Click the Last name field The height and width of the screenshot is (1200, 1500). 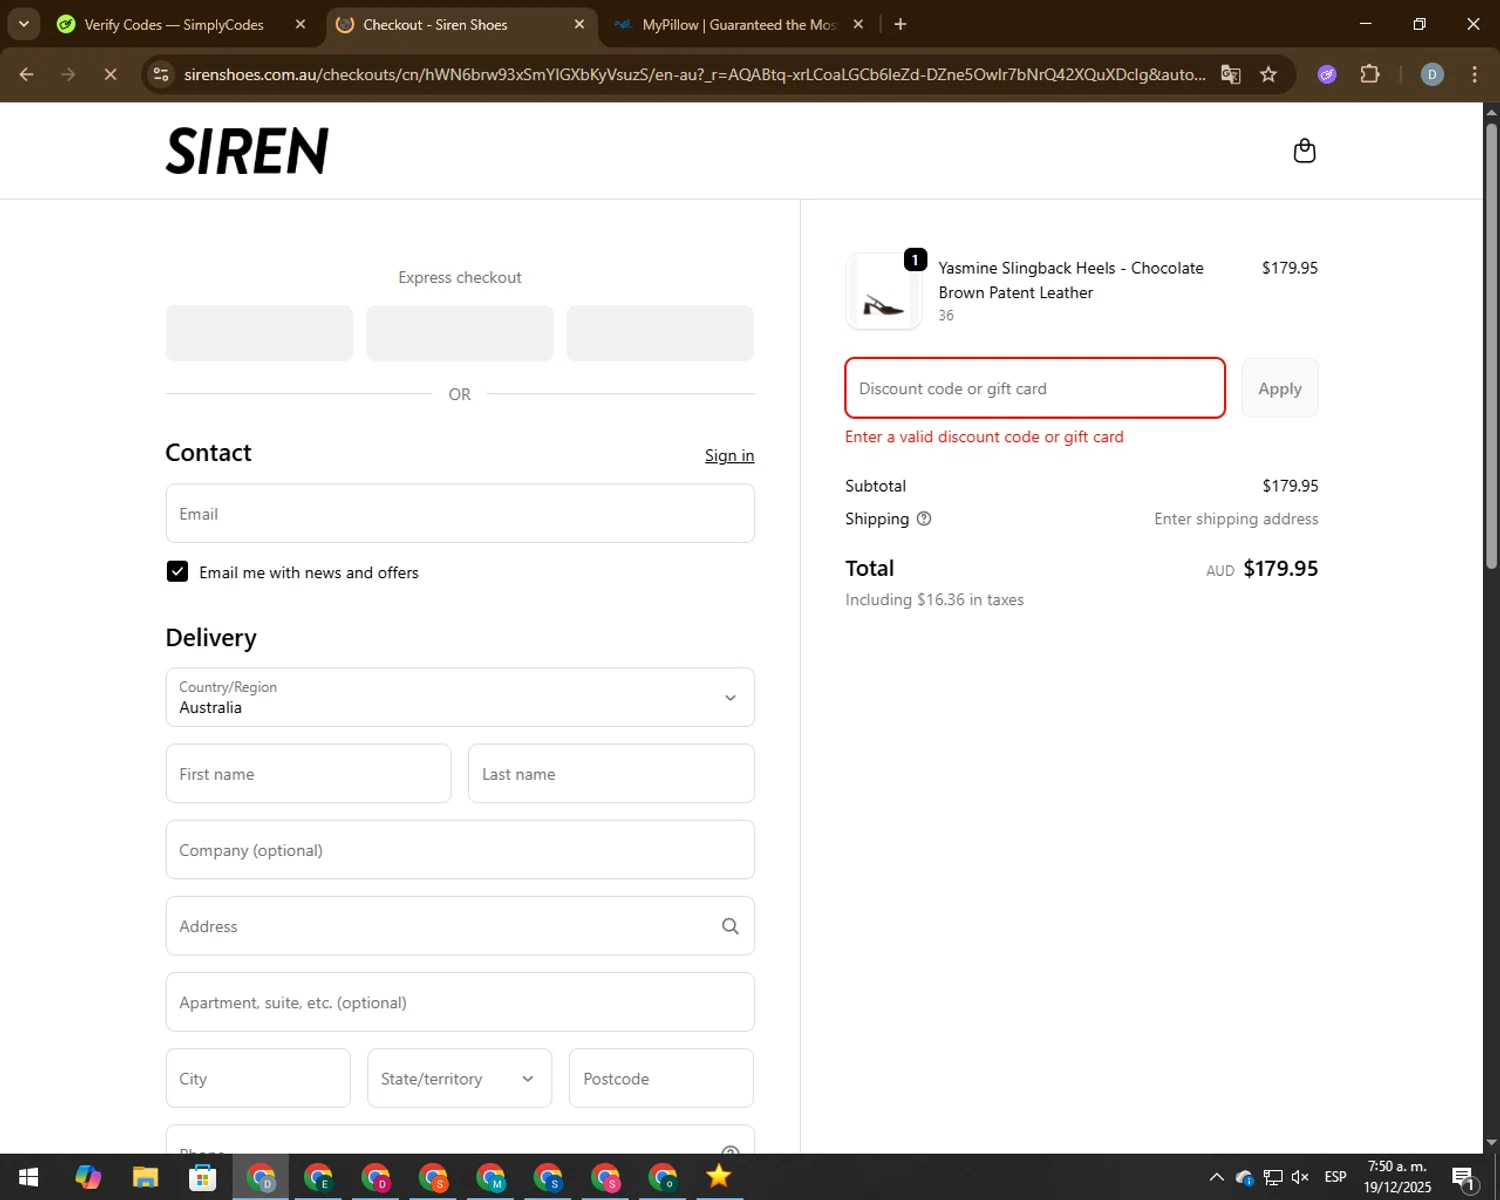point(611,773)
